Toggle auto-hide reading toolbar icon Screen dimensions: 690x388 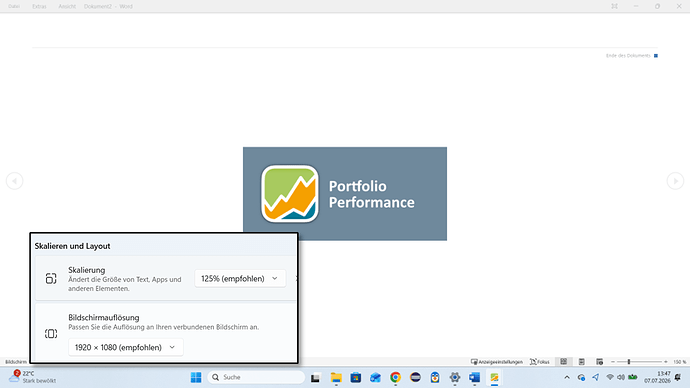pos(614,6)
